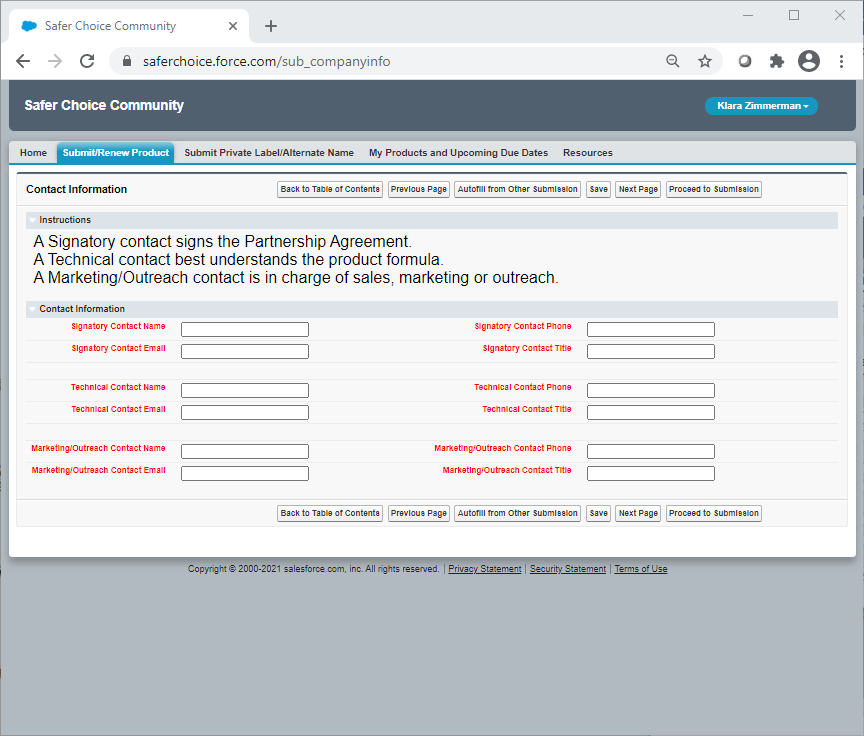Open My Products and Upcoming Due Dates tab
The width and height of the screenshot is (864, 736).
tap(458, 153)
